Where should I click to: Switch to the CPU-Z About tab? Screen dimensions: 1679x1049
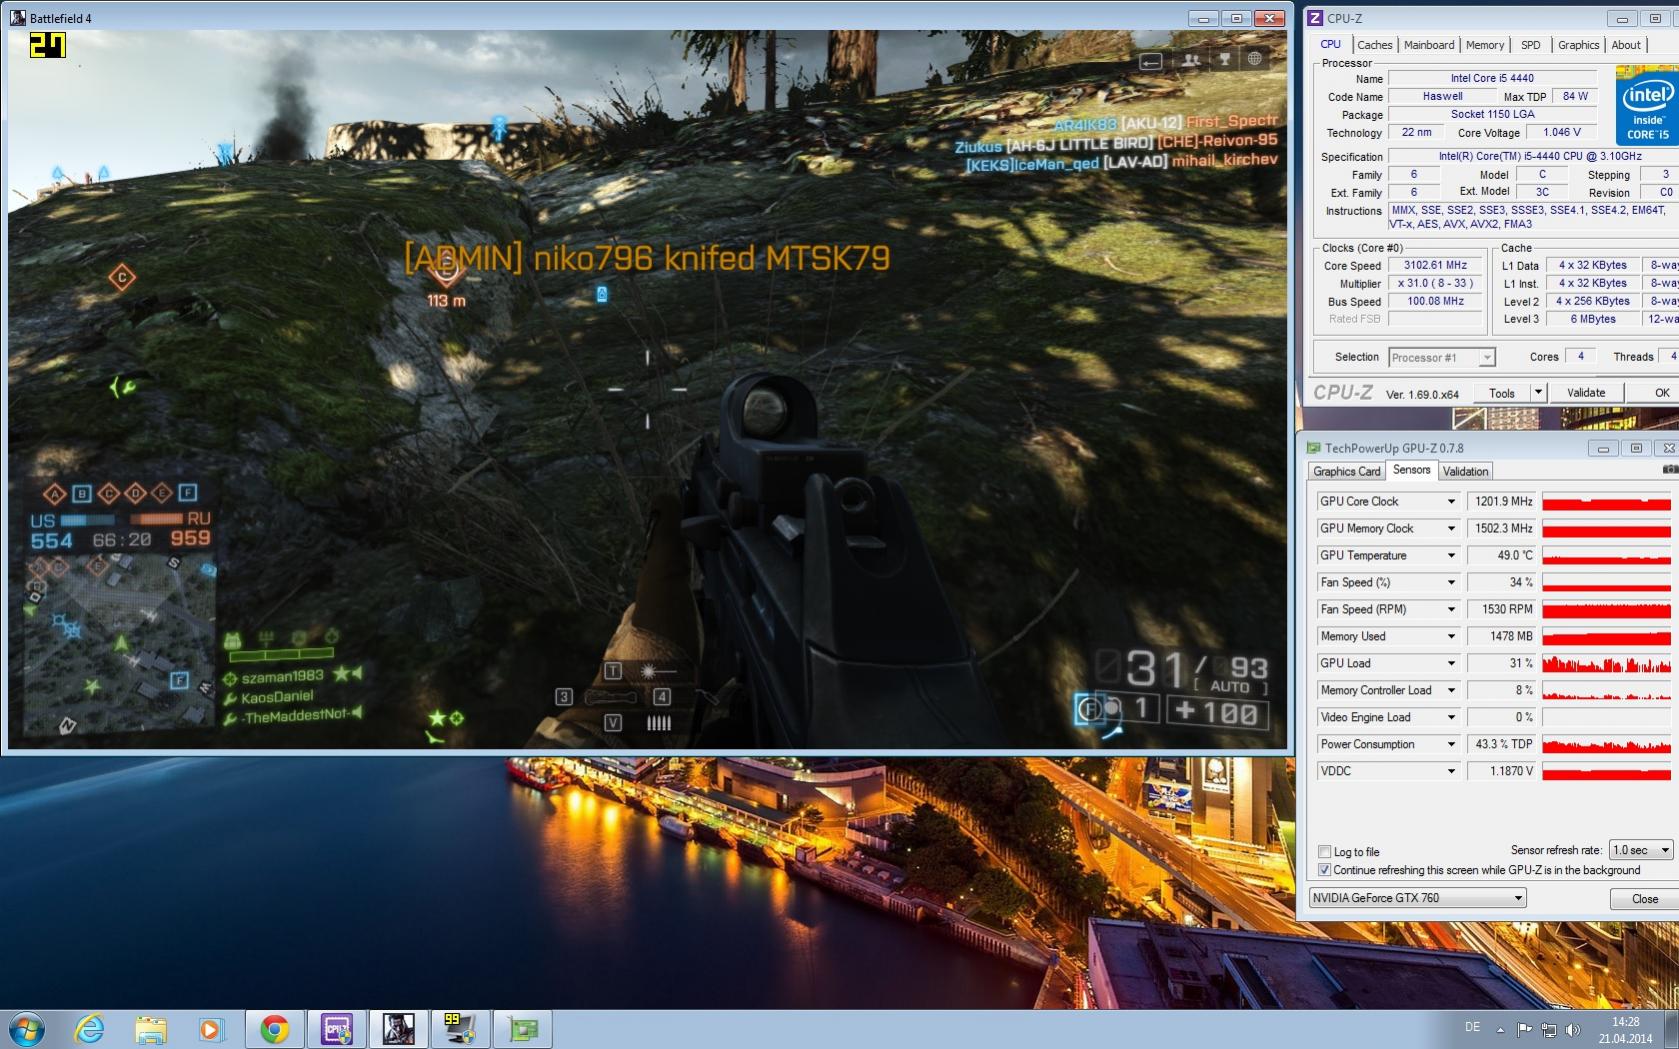coord(1626,45)
